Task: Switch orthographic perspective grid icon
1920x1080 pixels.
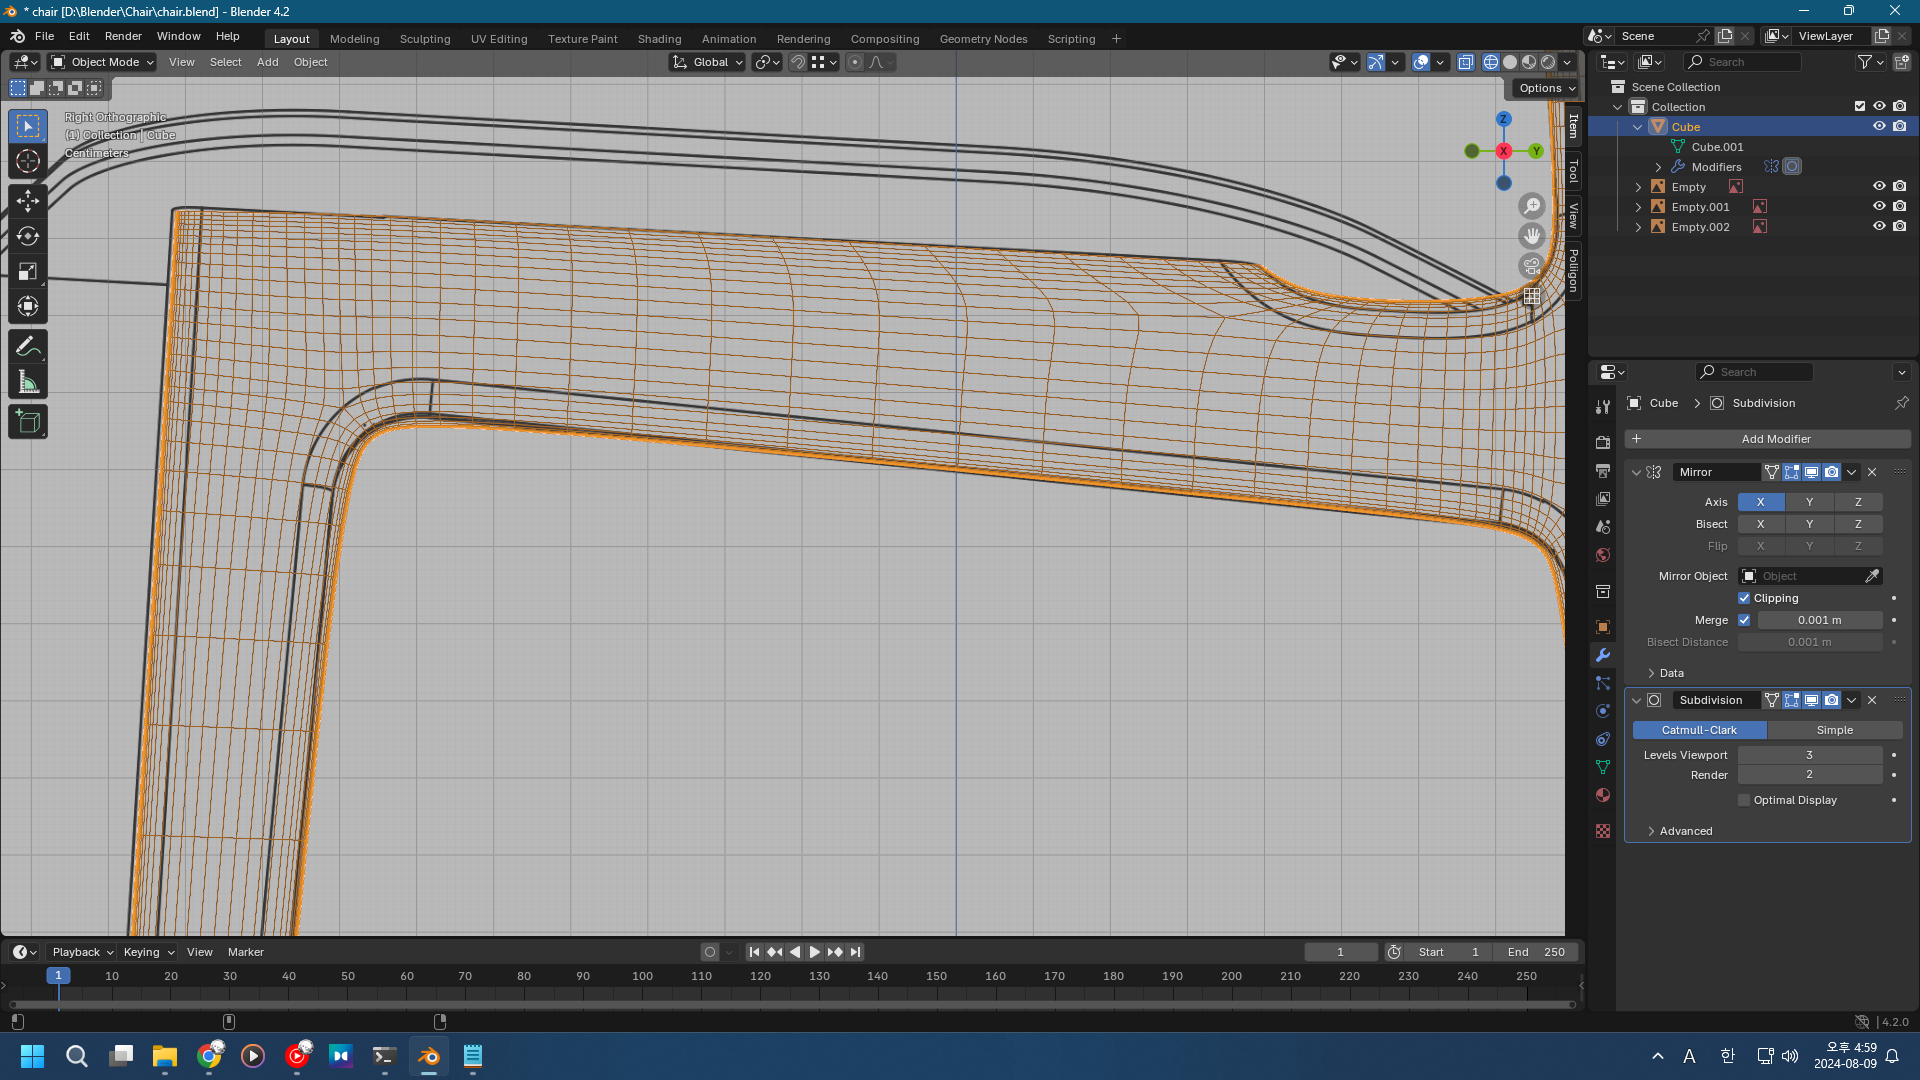Action: [x=1532, y=296]
